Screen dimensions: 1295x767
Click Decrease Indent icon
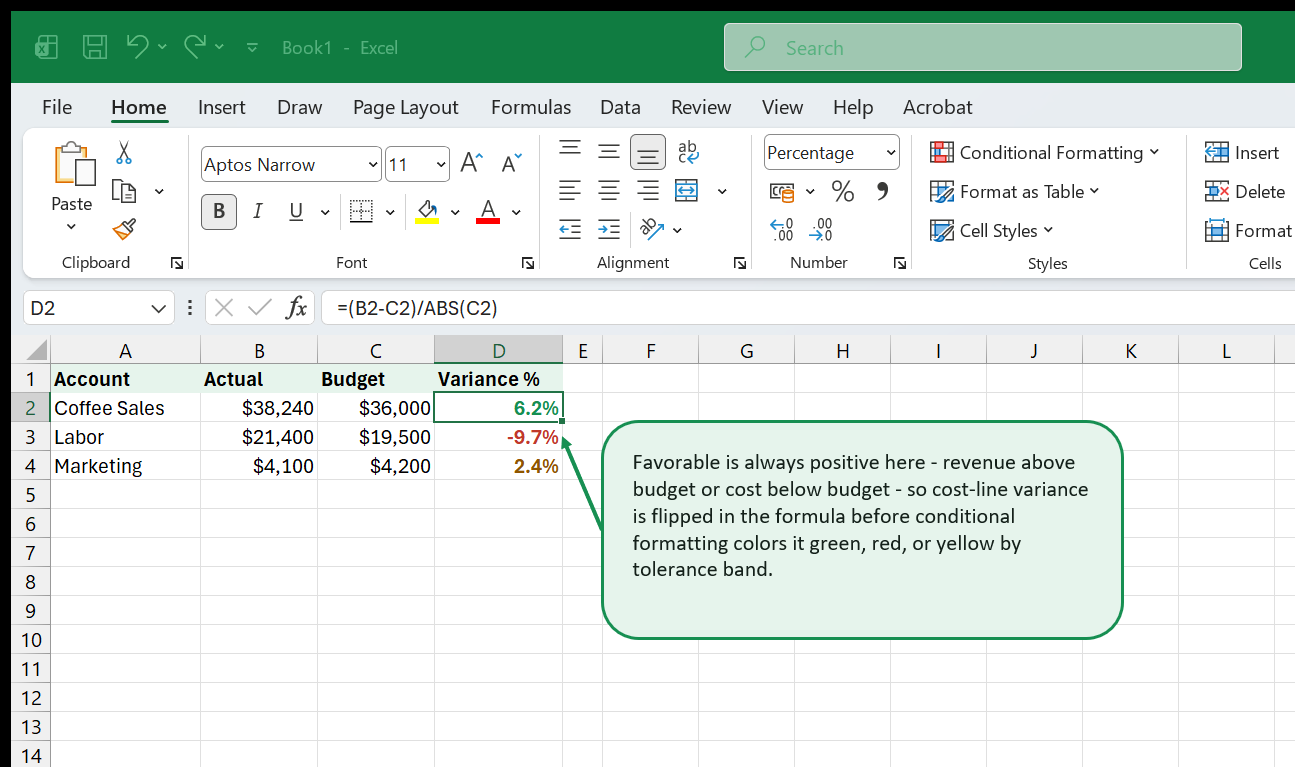coord(570,229)
